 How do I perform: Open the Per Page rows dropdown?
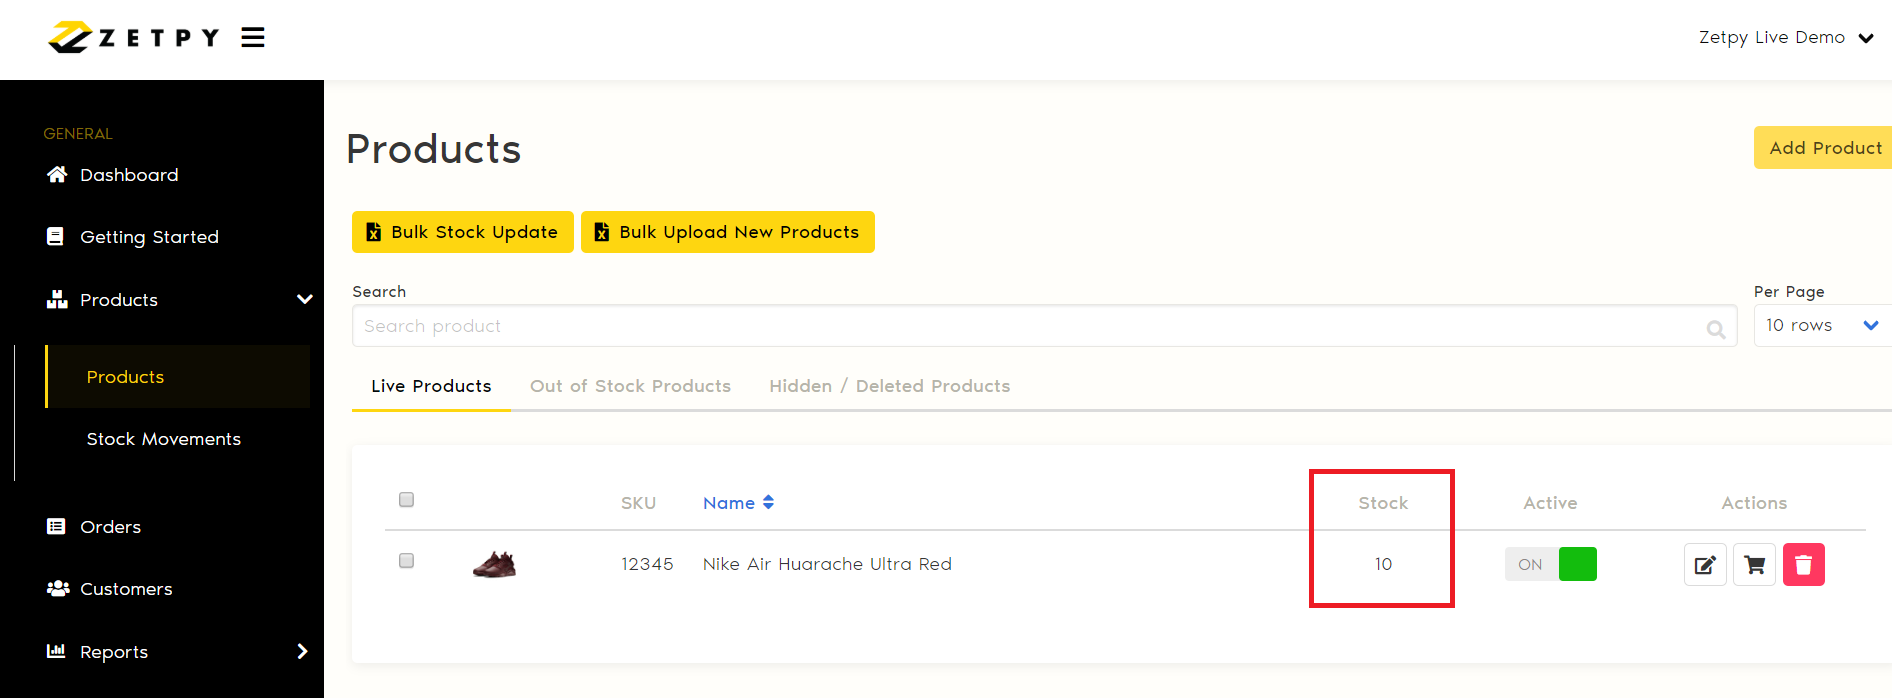tap(1822, 326)
